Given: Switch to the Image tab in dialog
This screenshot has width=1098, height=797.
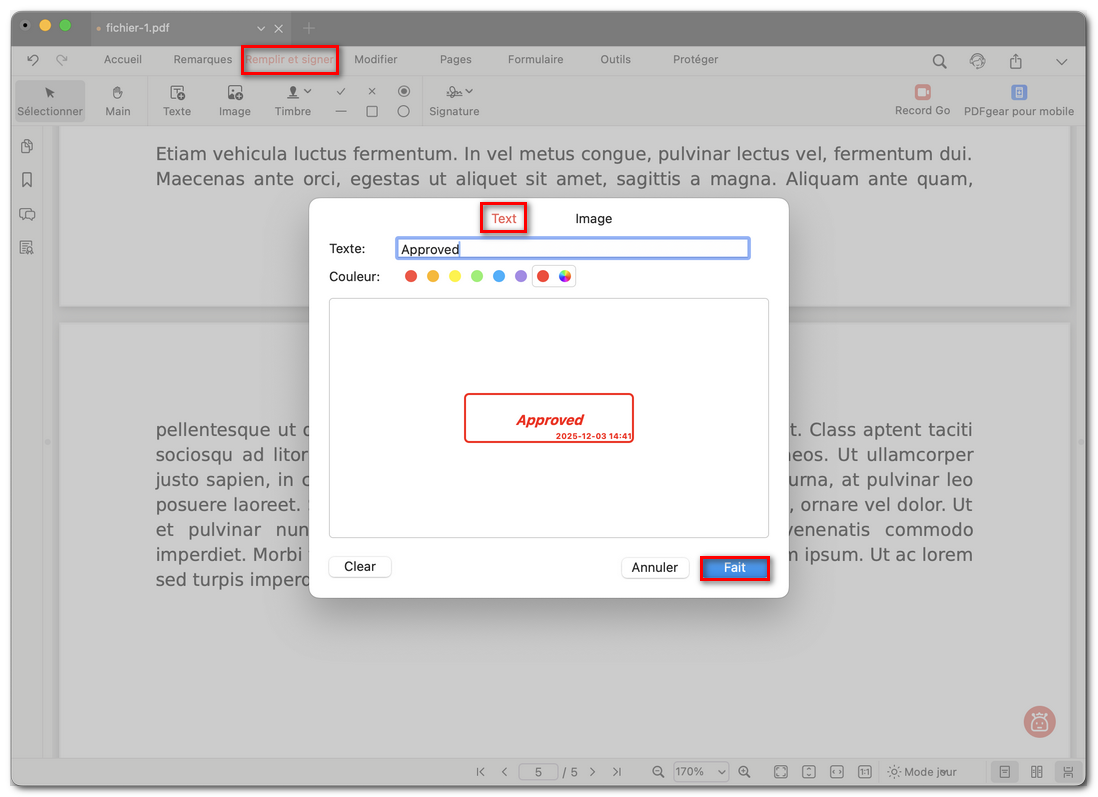Looking at the screenshot, I should click(593, 219).
